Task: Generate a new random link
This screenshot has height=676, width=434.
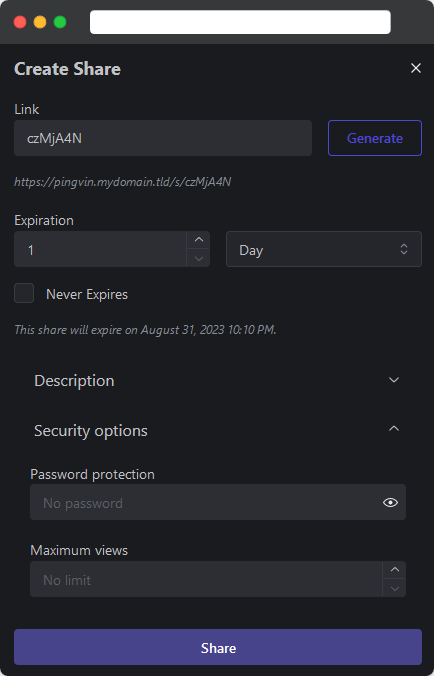Action: tap(375, 138)
